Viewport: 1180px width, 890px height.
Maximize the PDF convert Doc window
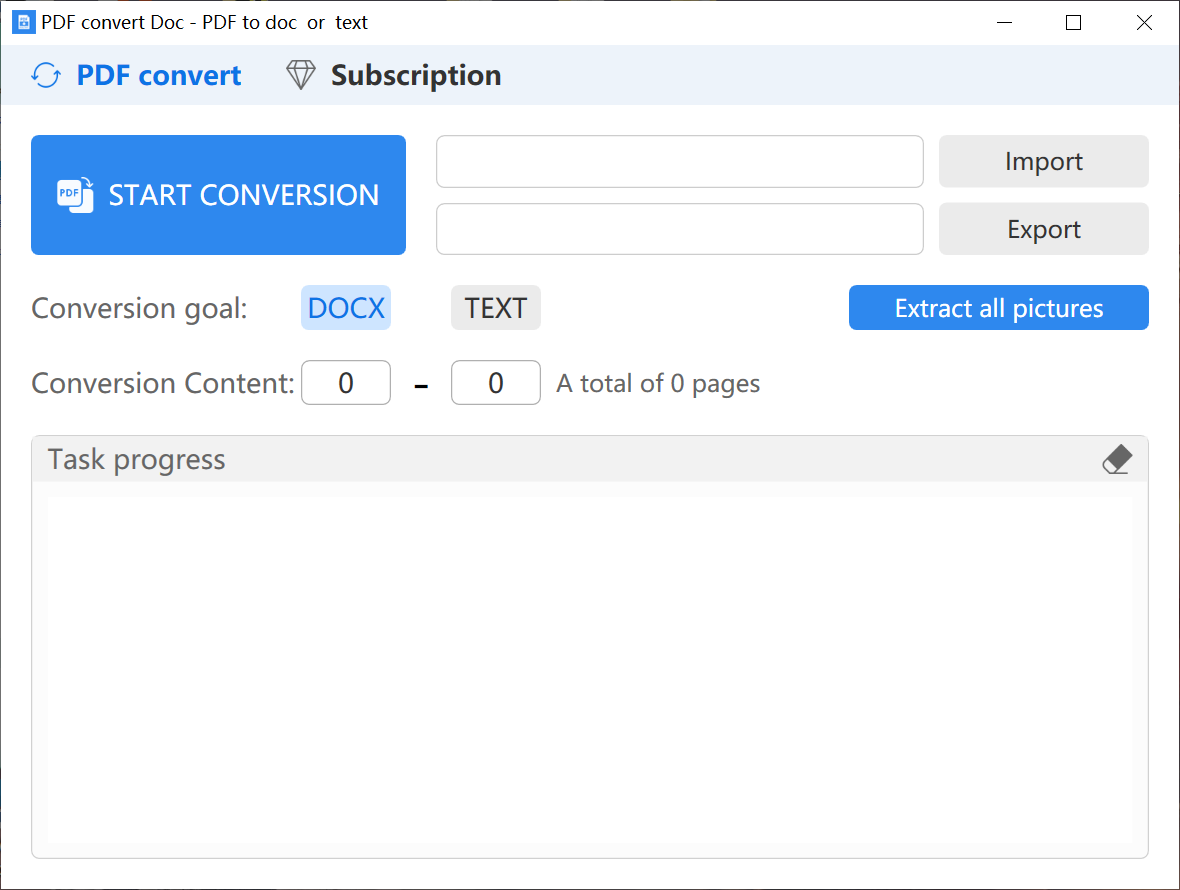coord(1074,22)
